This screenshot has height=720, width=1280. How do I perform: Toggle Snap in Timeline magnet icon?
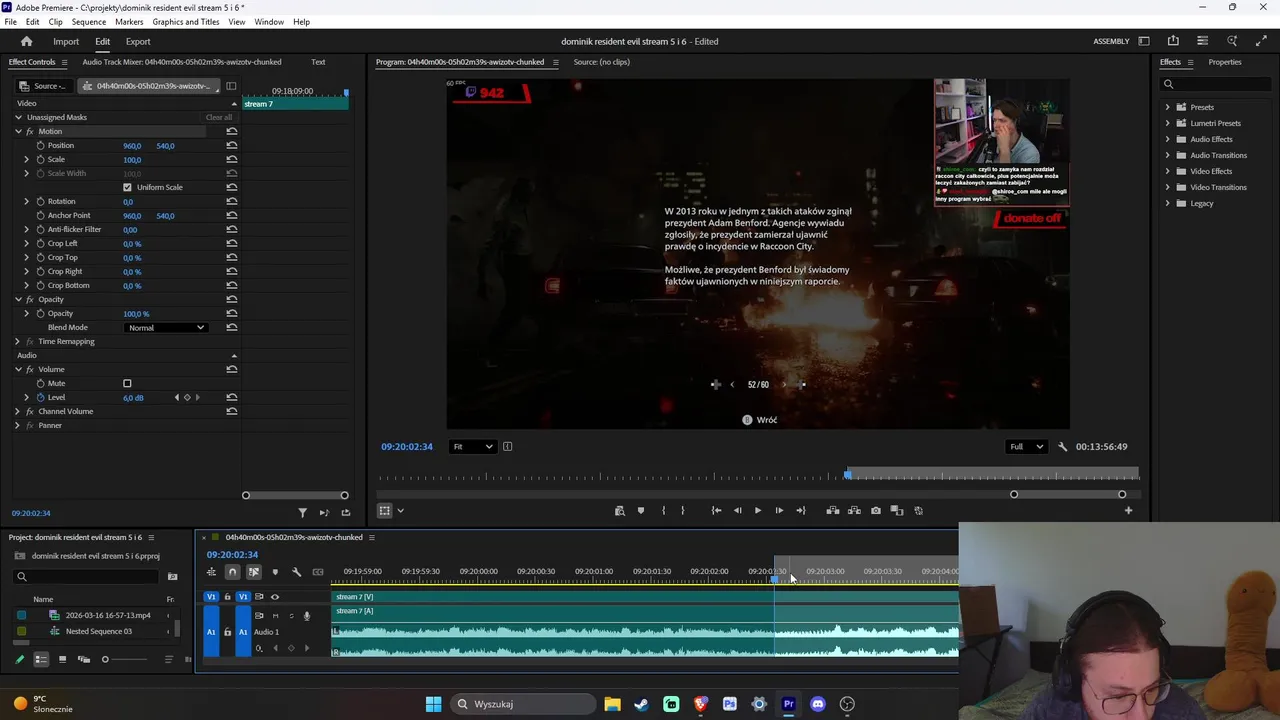(x=232, y=572)
